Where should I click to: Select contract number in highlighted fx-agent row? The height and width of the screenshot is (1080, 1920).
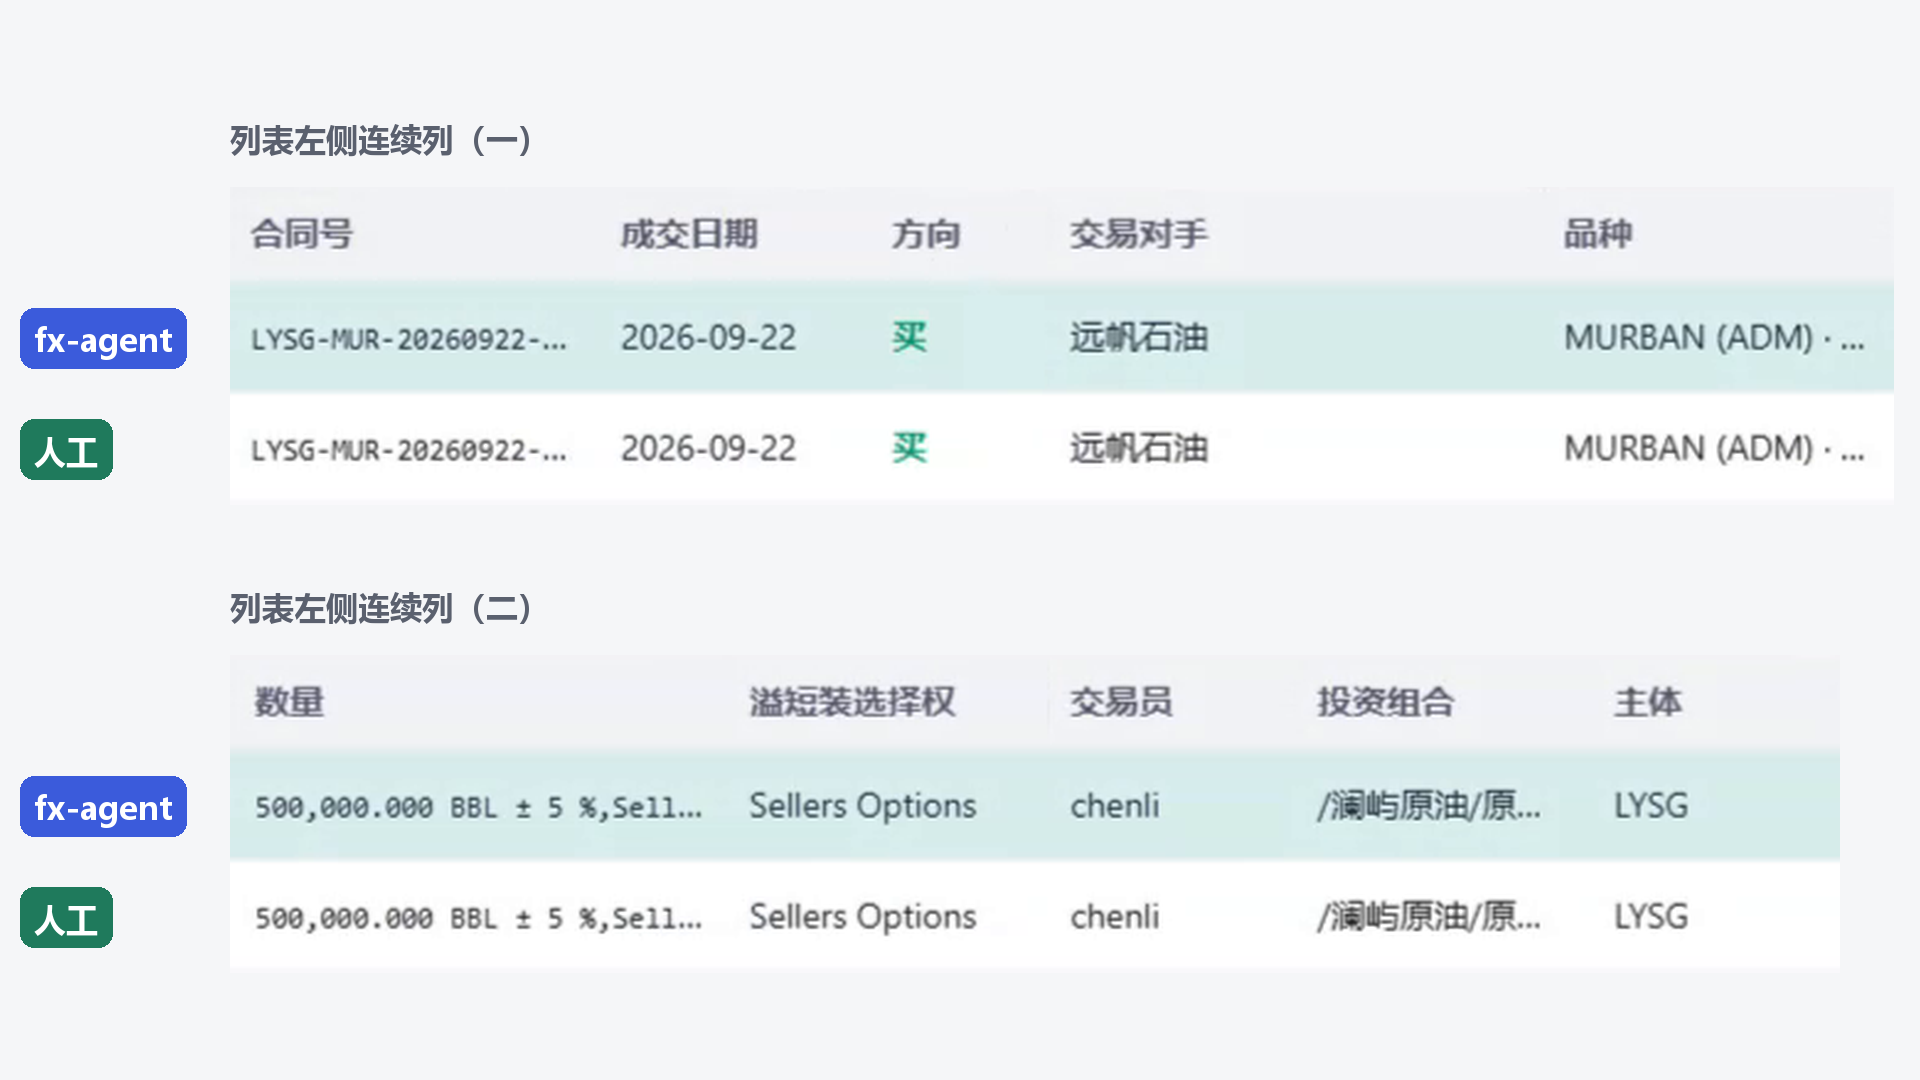(x=409, y=340)
